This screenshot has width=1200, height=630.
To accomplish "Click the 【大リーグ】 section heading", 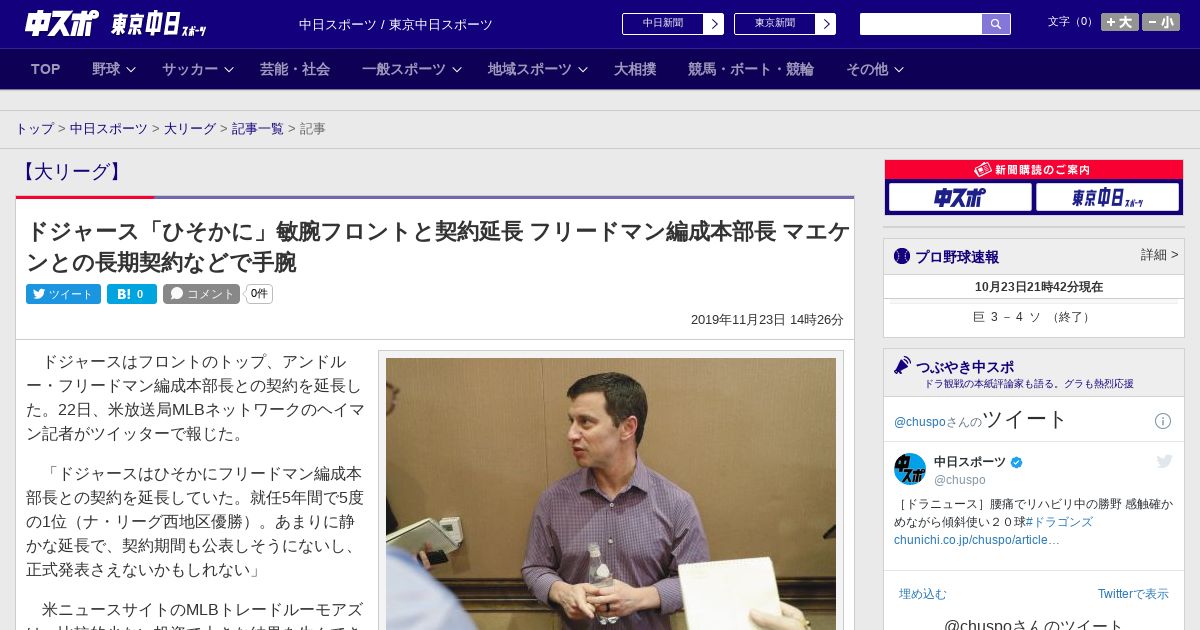I will [72, 172].
